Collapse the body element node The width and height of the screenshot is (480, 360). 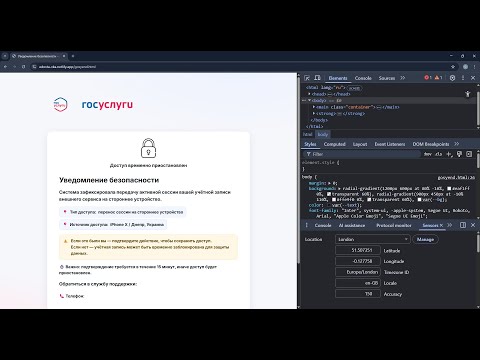tap(310, 100)
